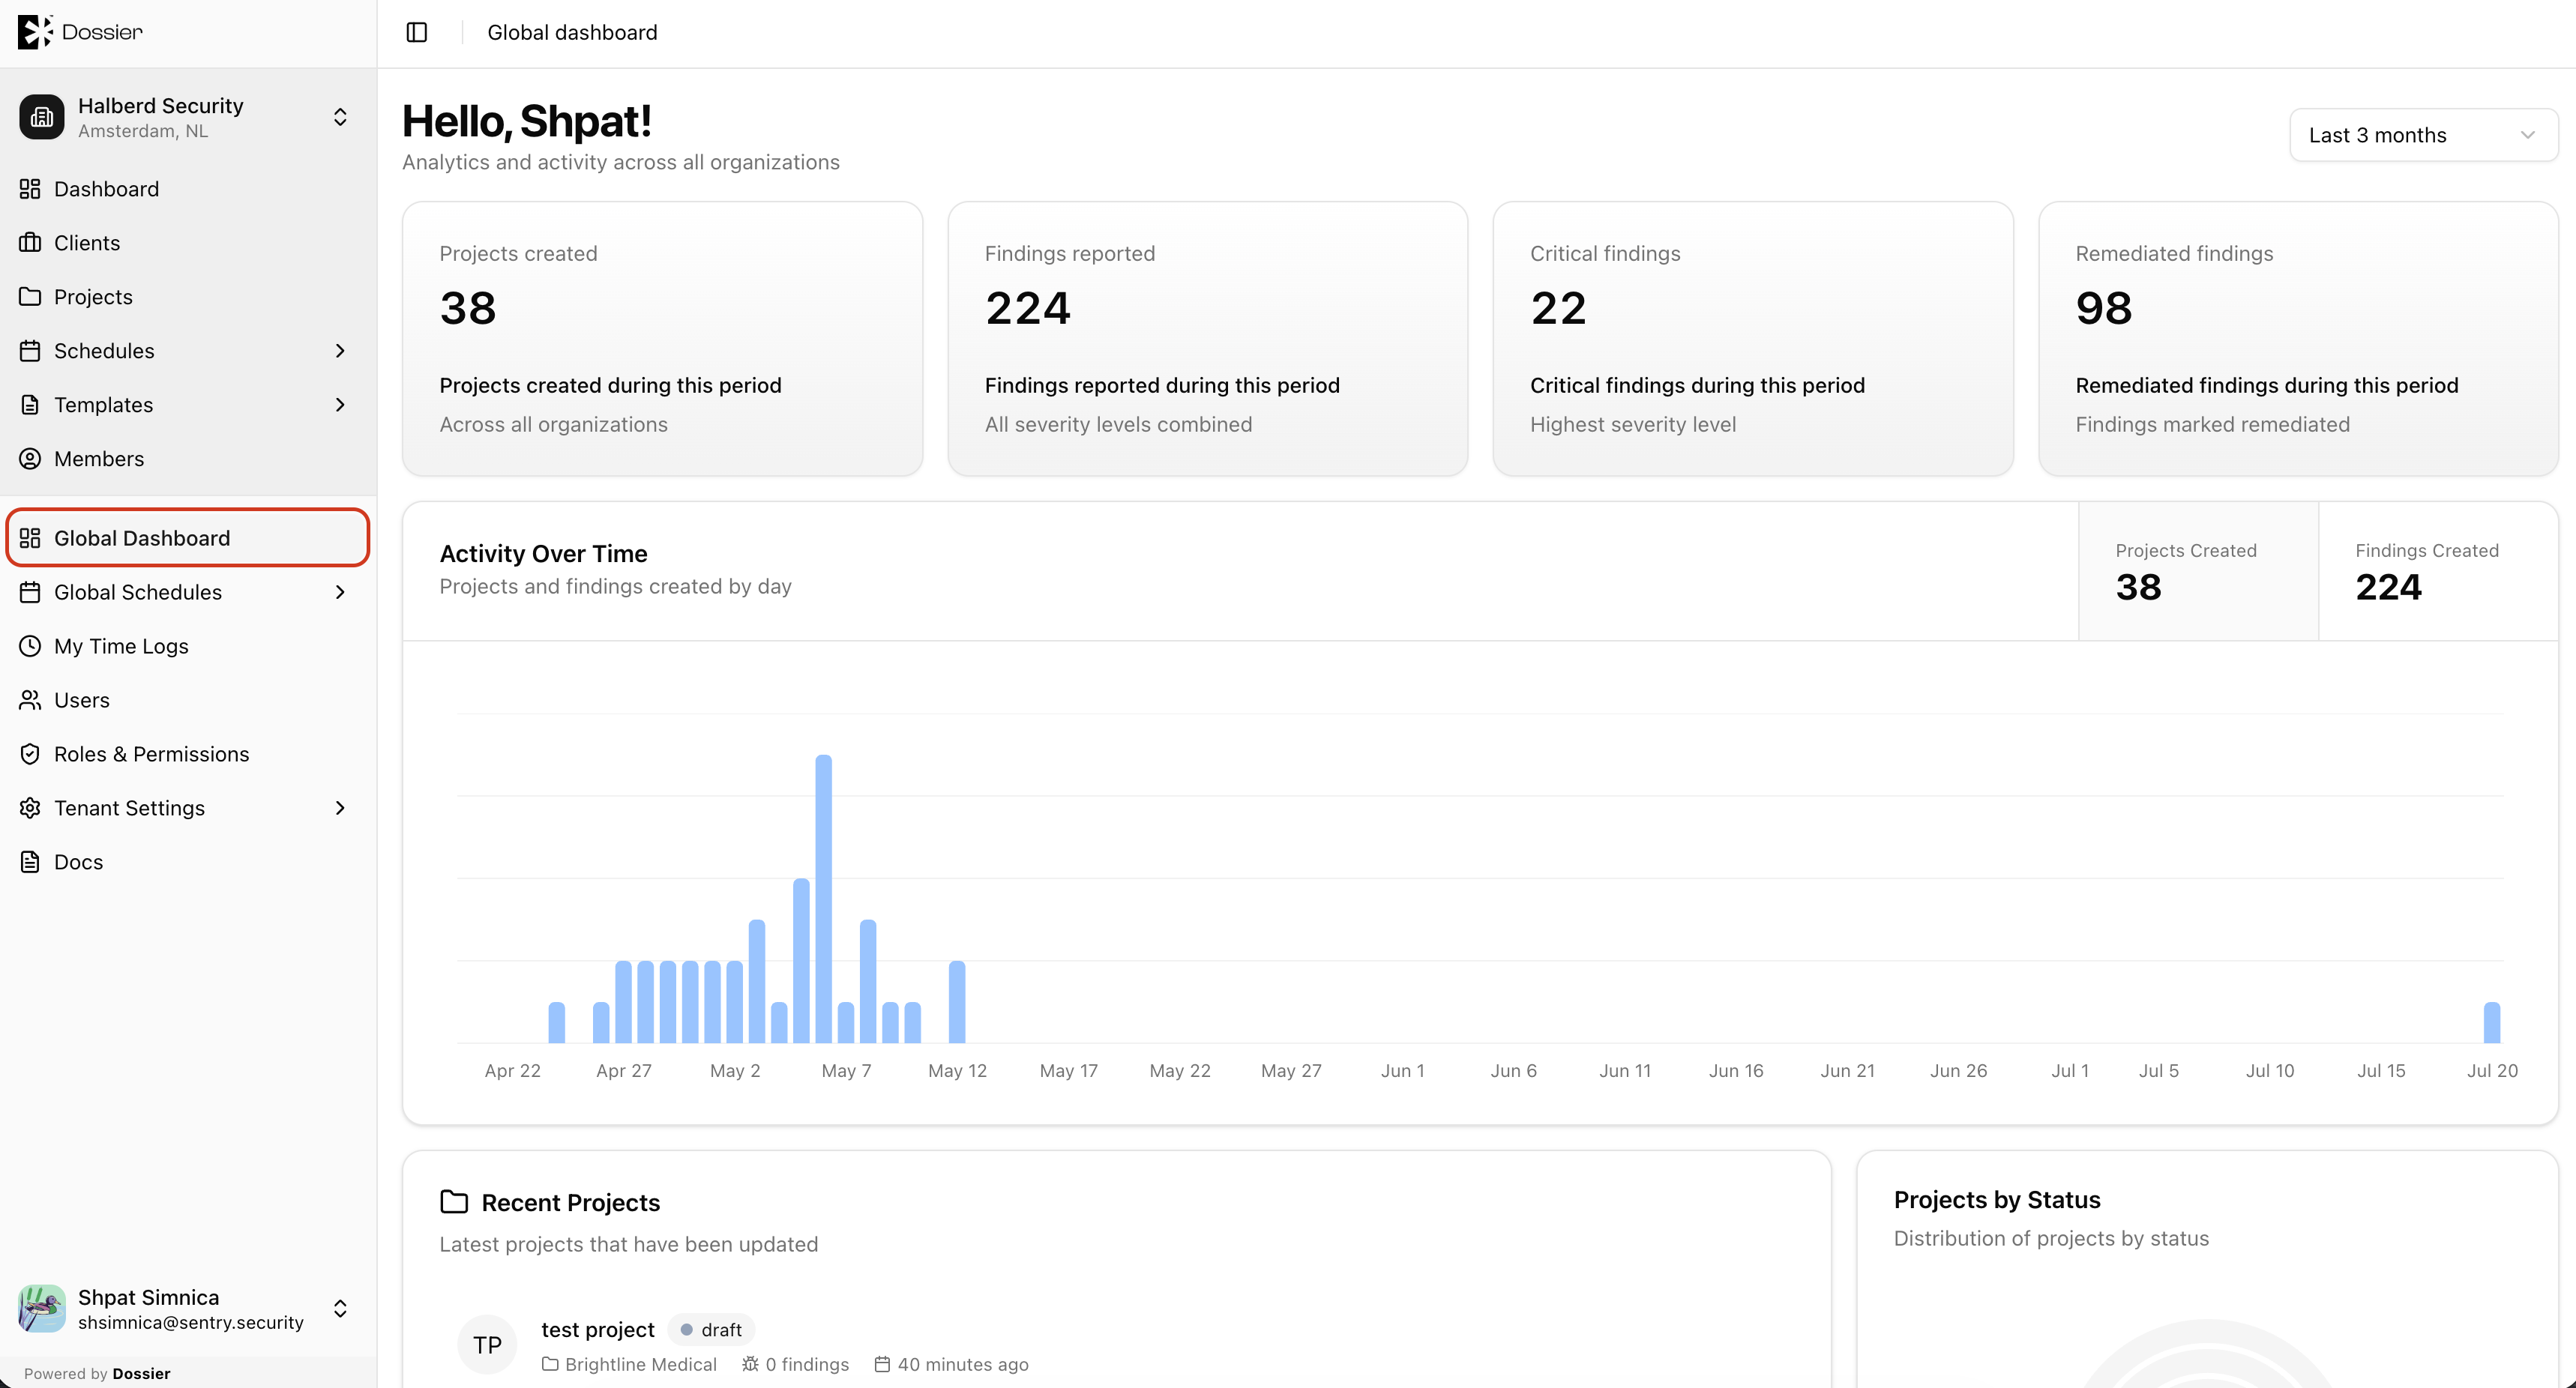Click the draft status badge
The image size is (2576, 1388).
(x=711, y=1329)
